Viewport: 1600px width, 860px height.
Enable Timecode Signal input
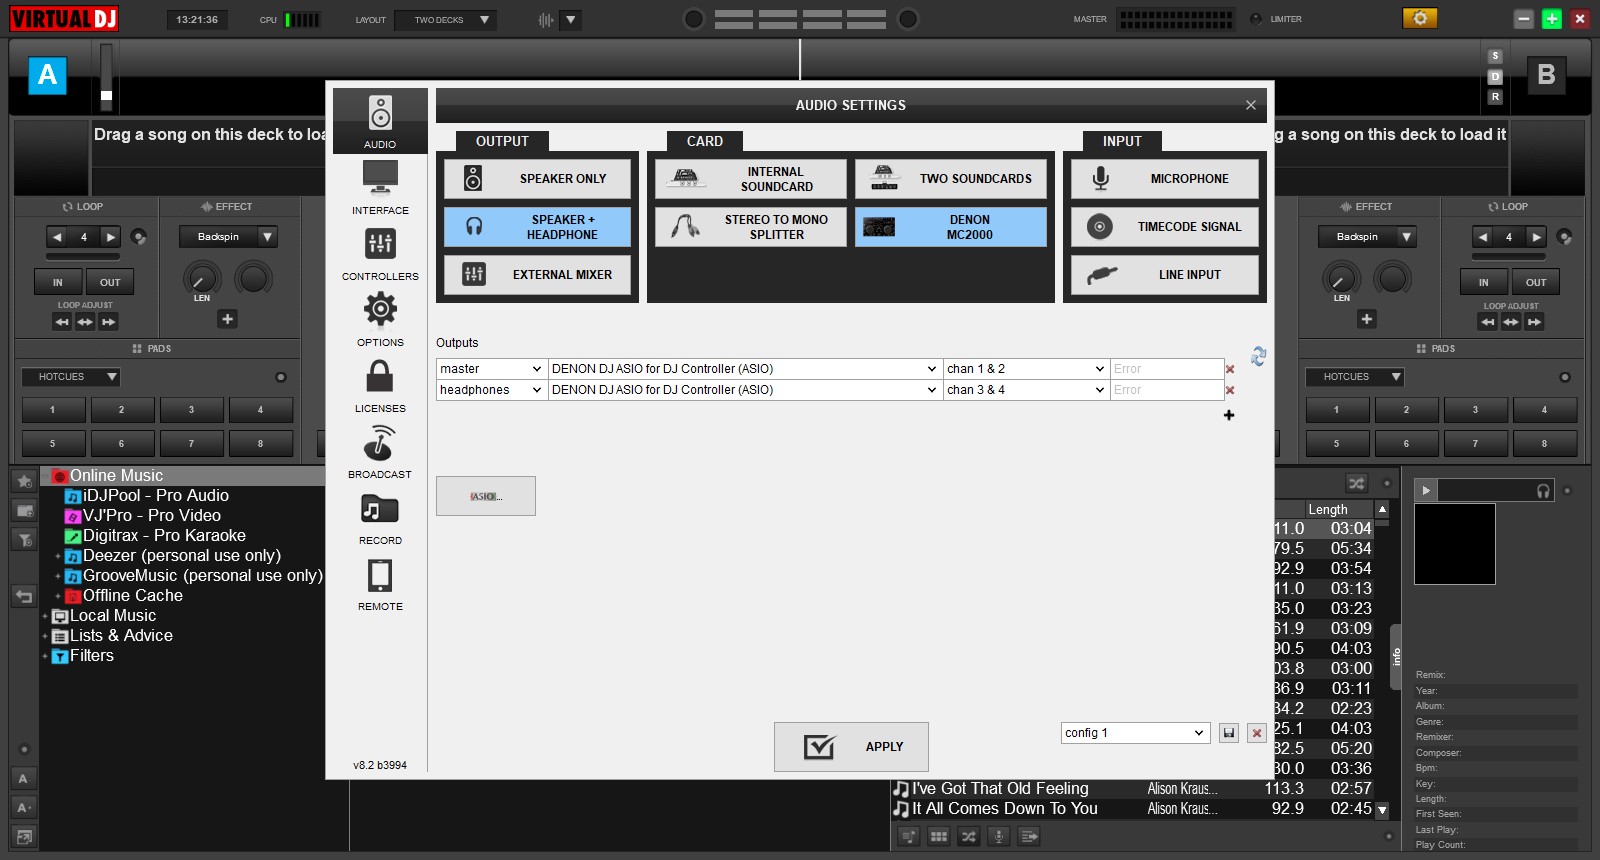pos(1165,227)
